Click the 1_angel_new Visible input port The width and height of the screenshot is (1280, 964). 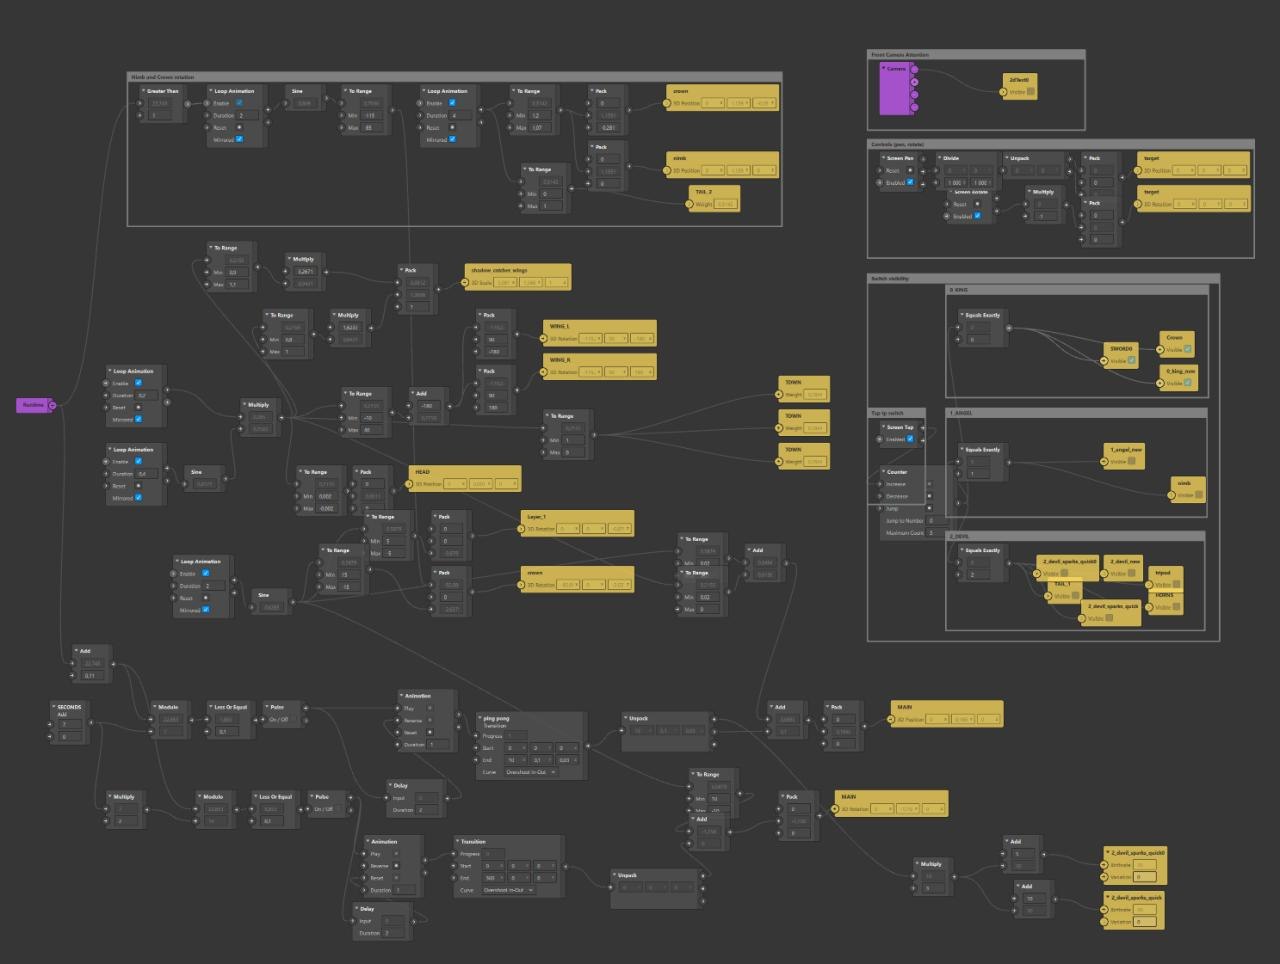(1105, 461)
